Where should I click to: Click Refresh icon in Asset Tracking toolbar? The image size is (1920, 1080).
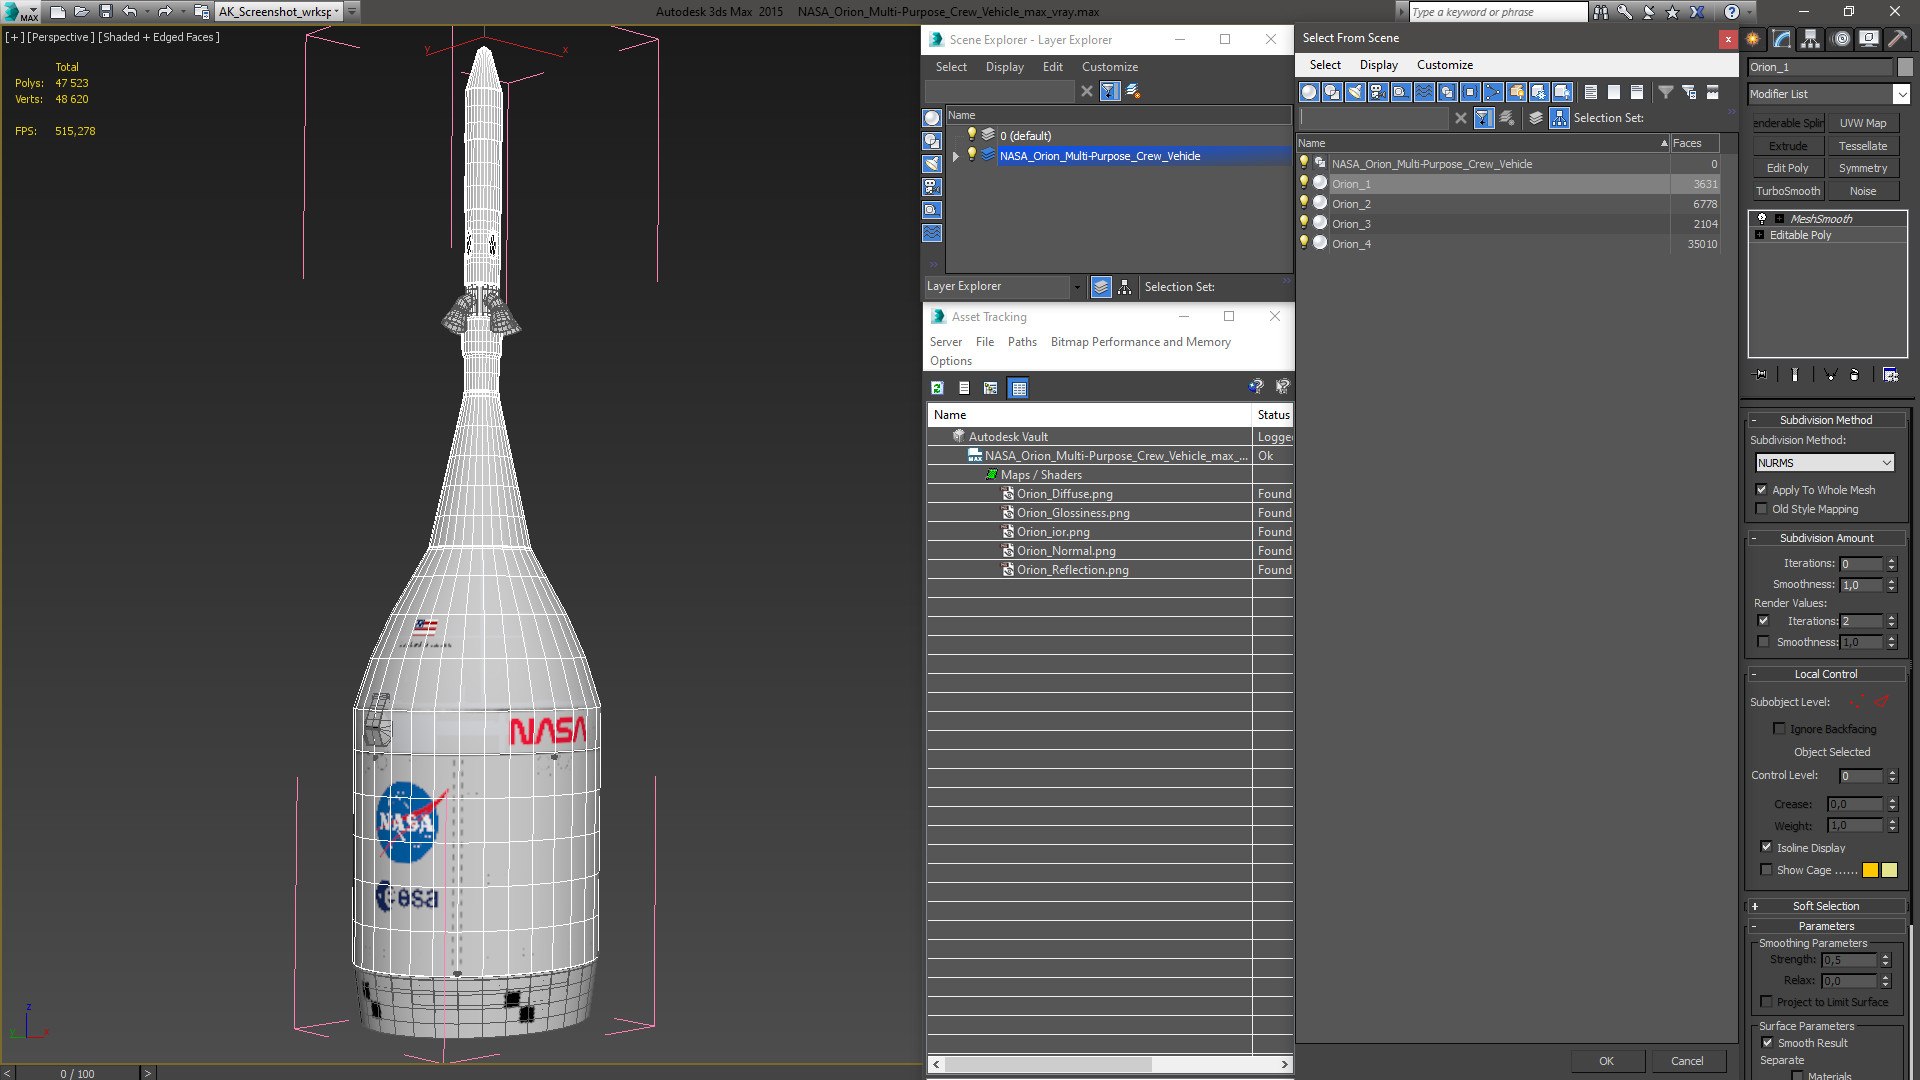(x=937, y=388)
